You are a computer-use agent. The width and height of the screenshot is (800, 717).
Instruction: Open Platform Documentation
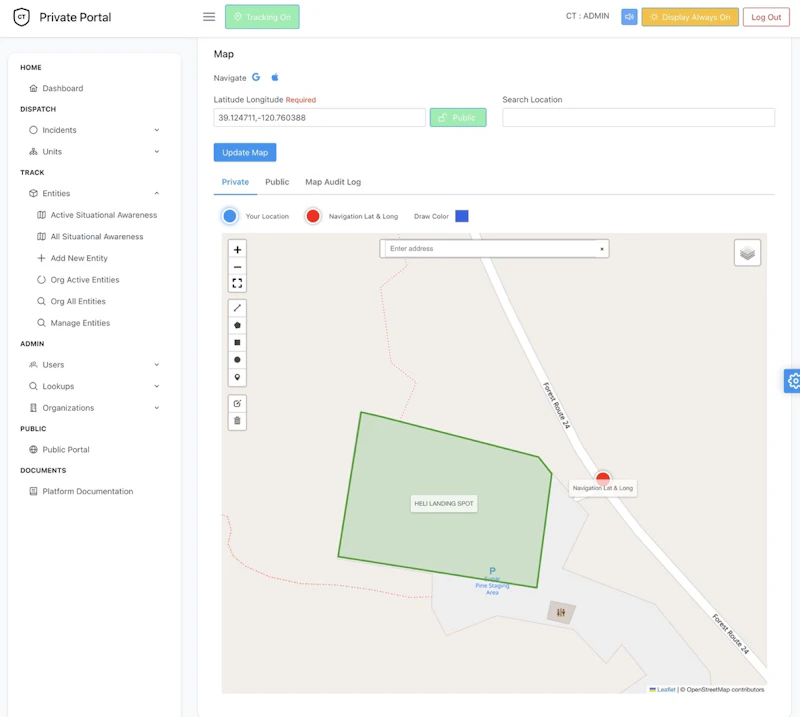(x=88, y=491)
